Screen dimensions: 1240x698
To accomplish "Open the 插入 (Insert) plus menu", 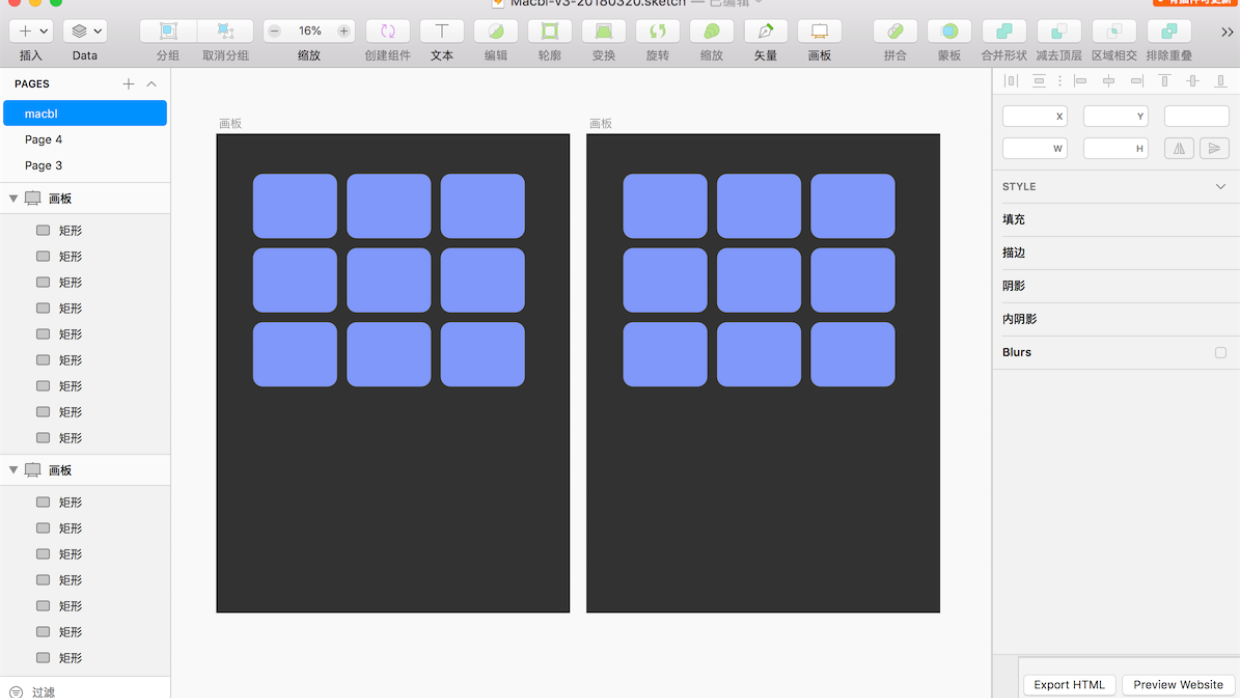I will 31,31.
